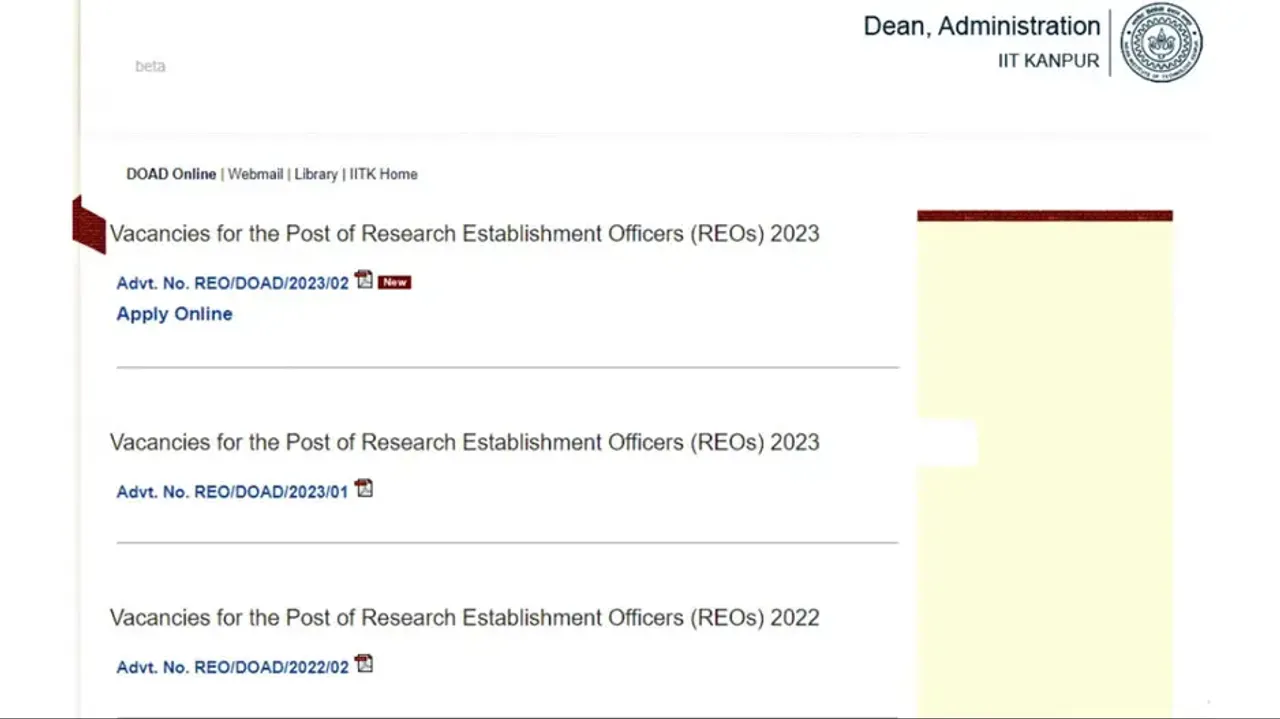Click the Apply Online link
The height and width of the screenshot is (719, 1280).
click(174, 314)
